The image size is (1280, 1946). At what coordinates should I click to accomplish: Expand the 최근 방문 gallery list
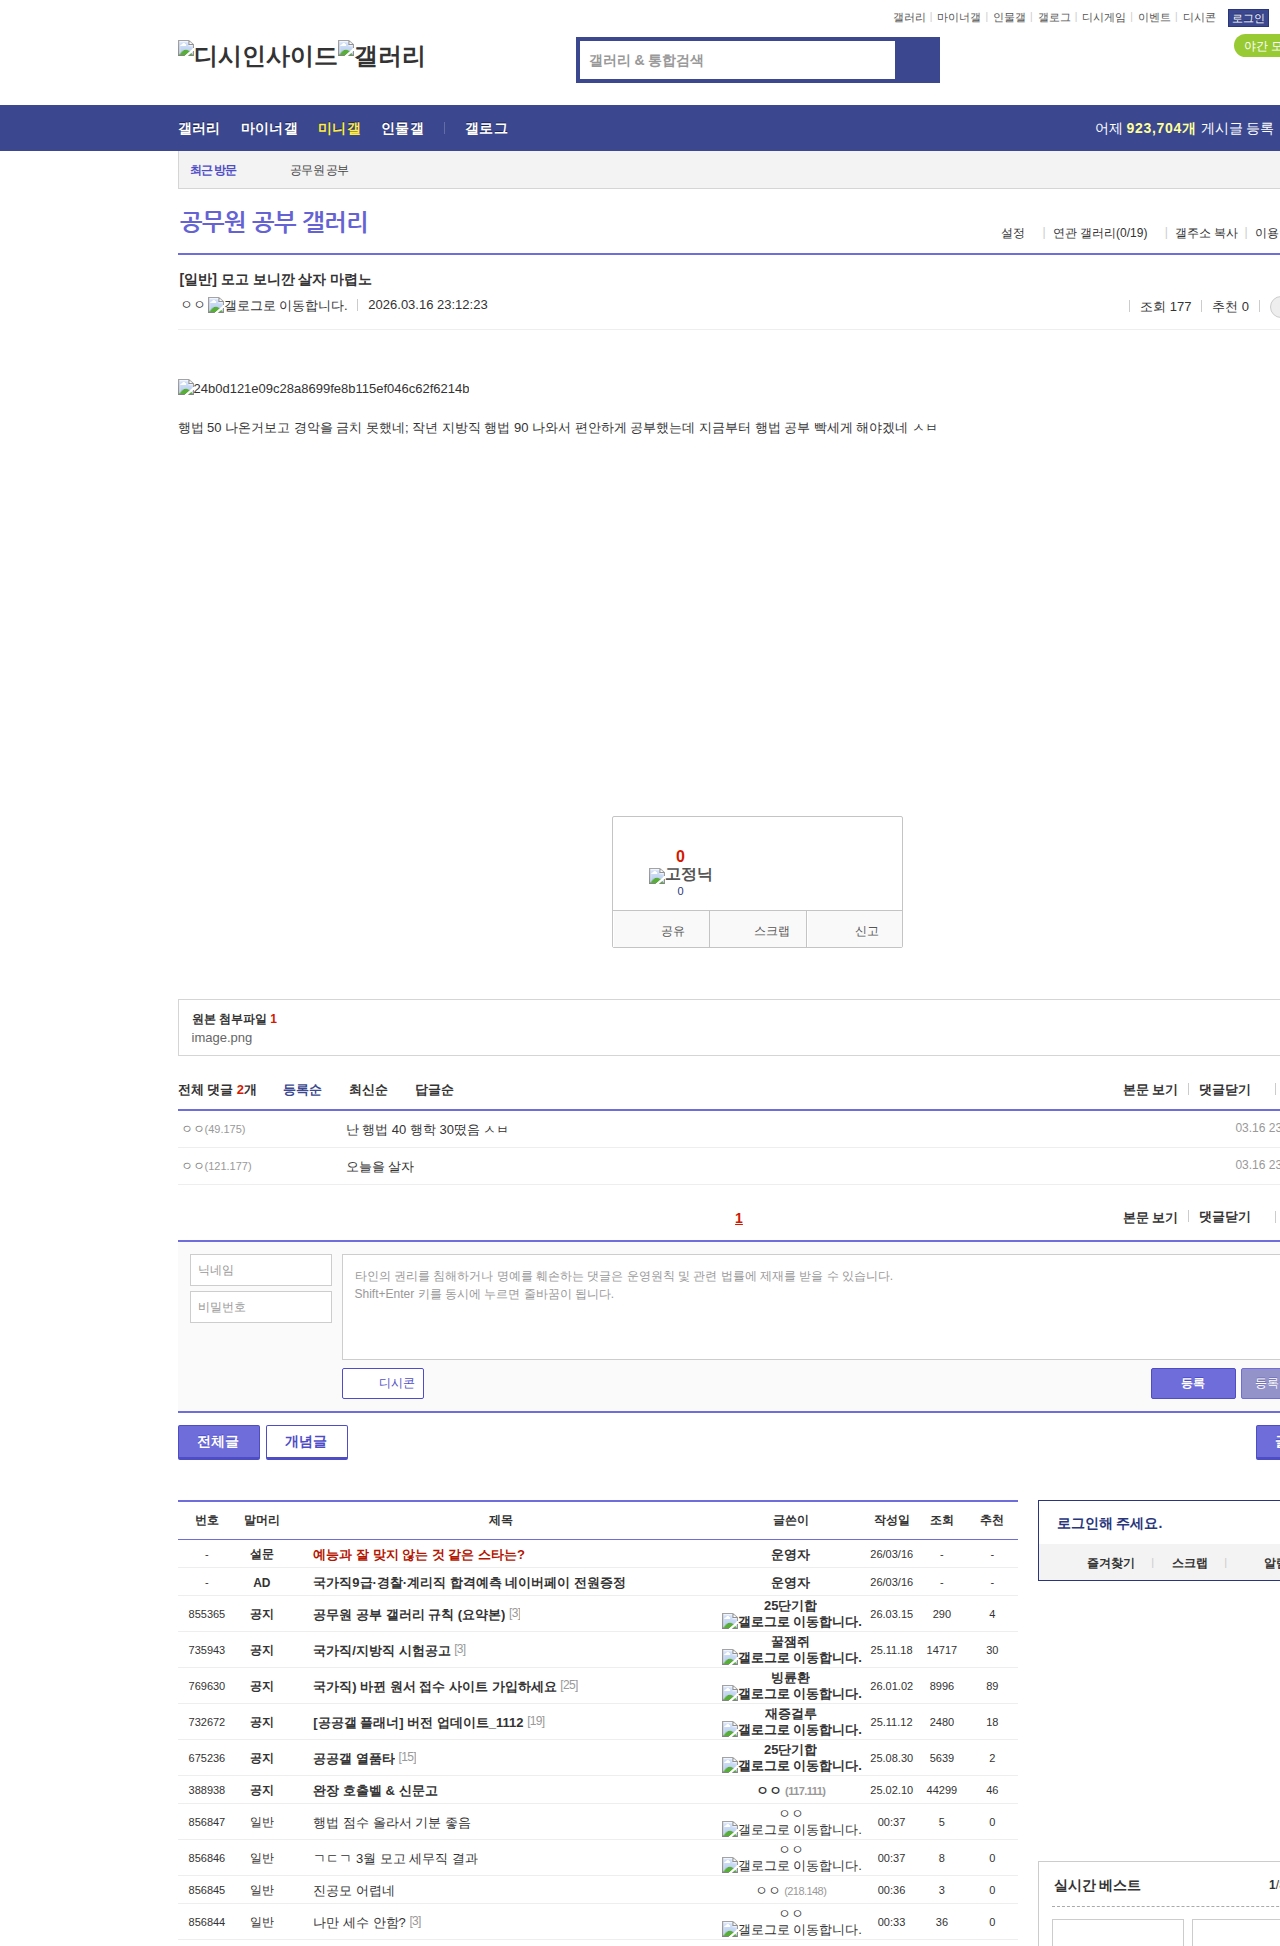point(213,170)
